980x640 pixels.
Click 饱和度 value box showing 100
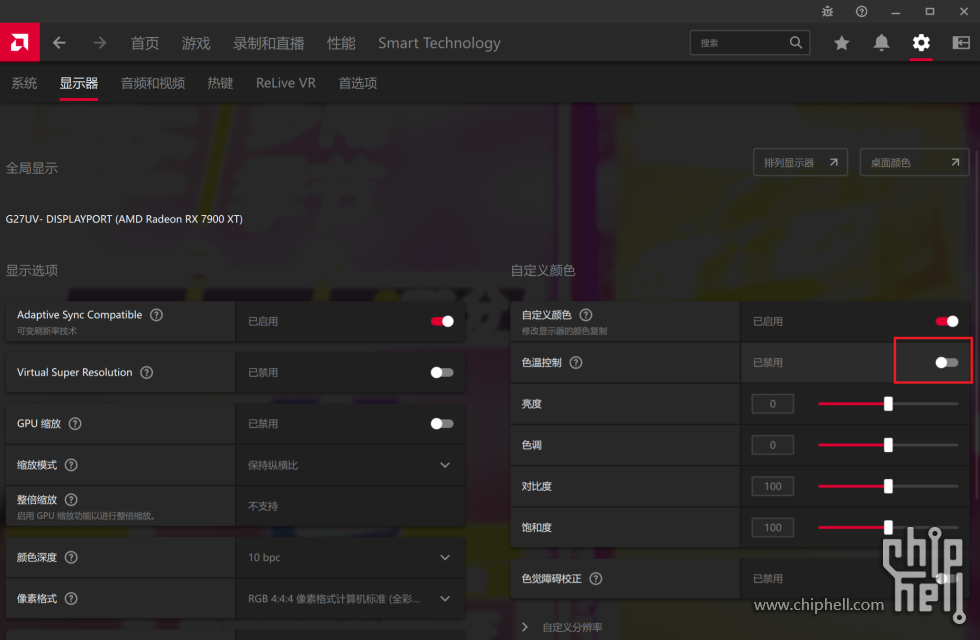point(772,528)
